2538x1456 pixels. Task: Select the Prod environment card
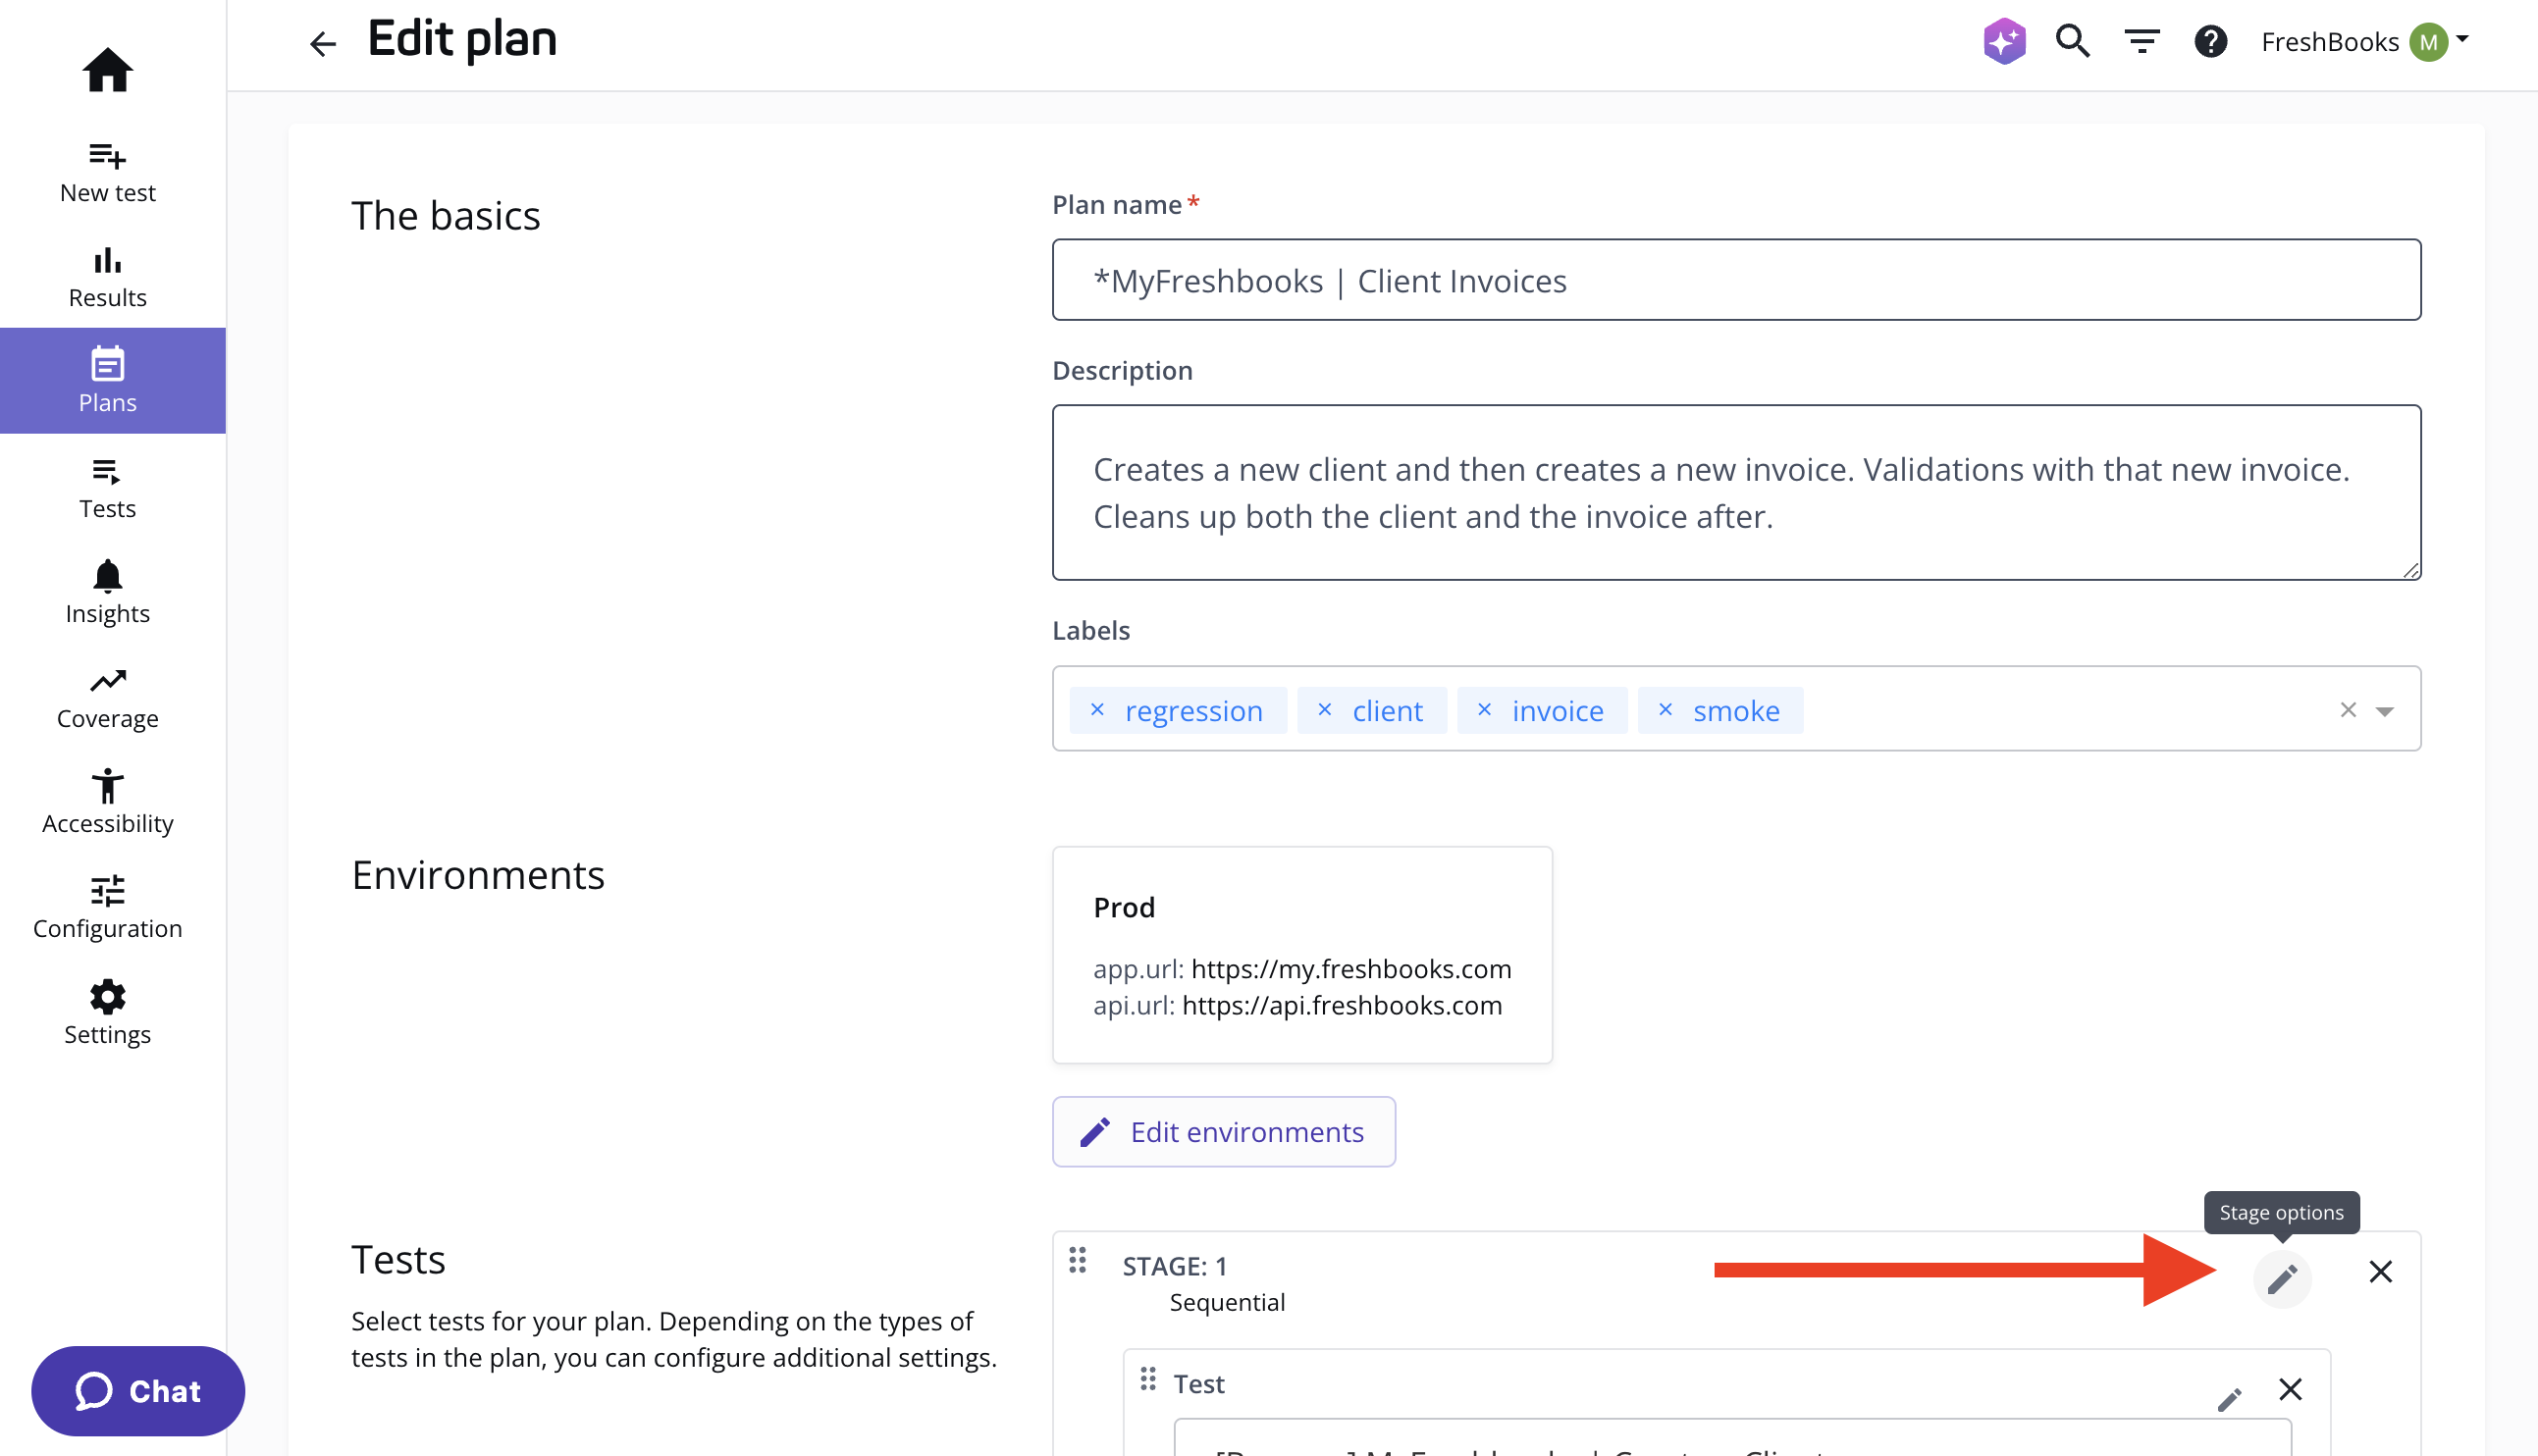click(x=1302, y=955)
